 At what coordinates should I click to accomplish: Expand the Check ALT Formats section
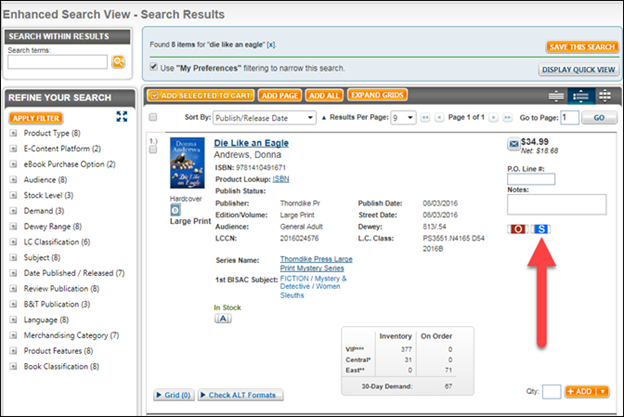coord(240,396)
